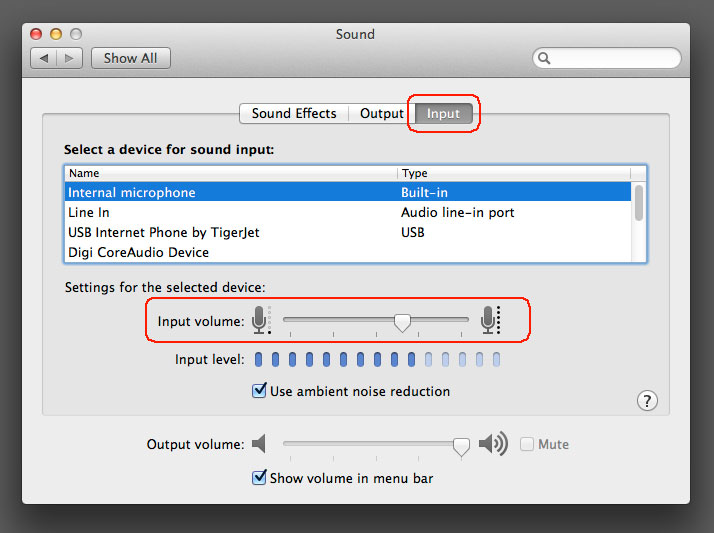
Task: Click the low input volume microphone icon
Action: point(261,320)
